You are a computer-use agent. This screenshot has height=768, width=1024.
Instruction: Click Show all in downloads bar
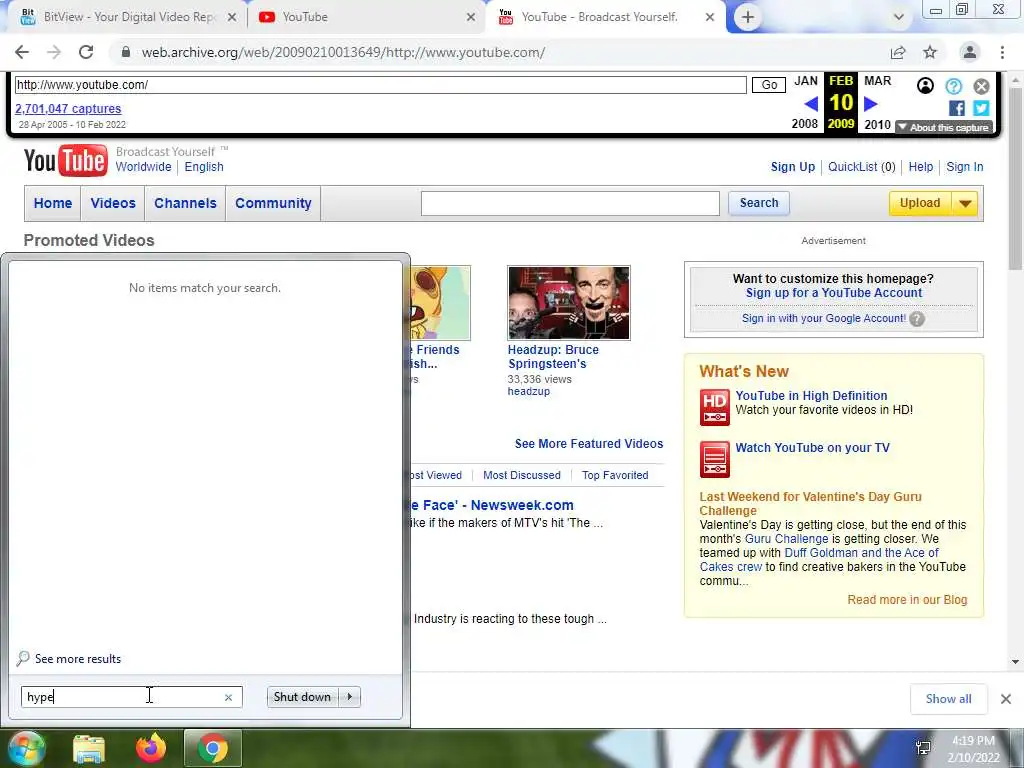tap(948, 699)
